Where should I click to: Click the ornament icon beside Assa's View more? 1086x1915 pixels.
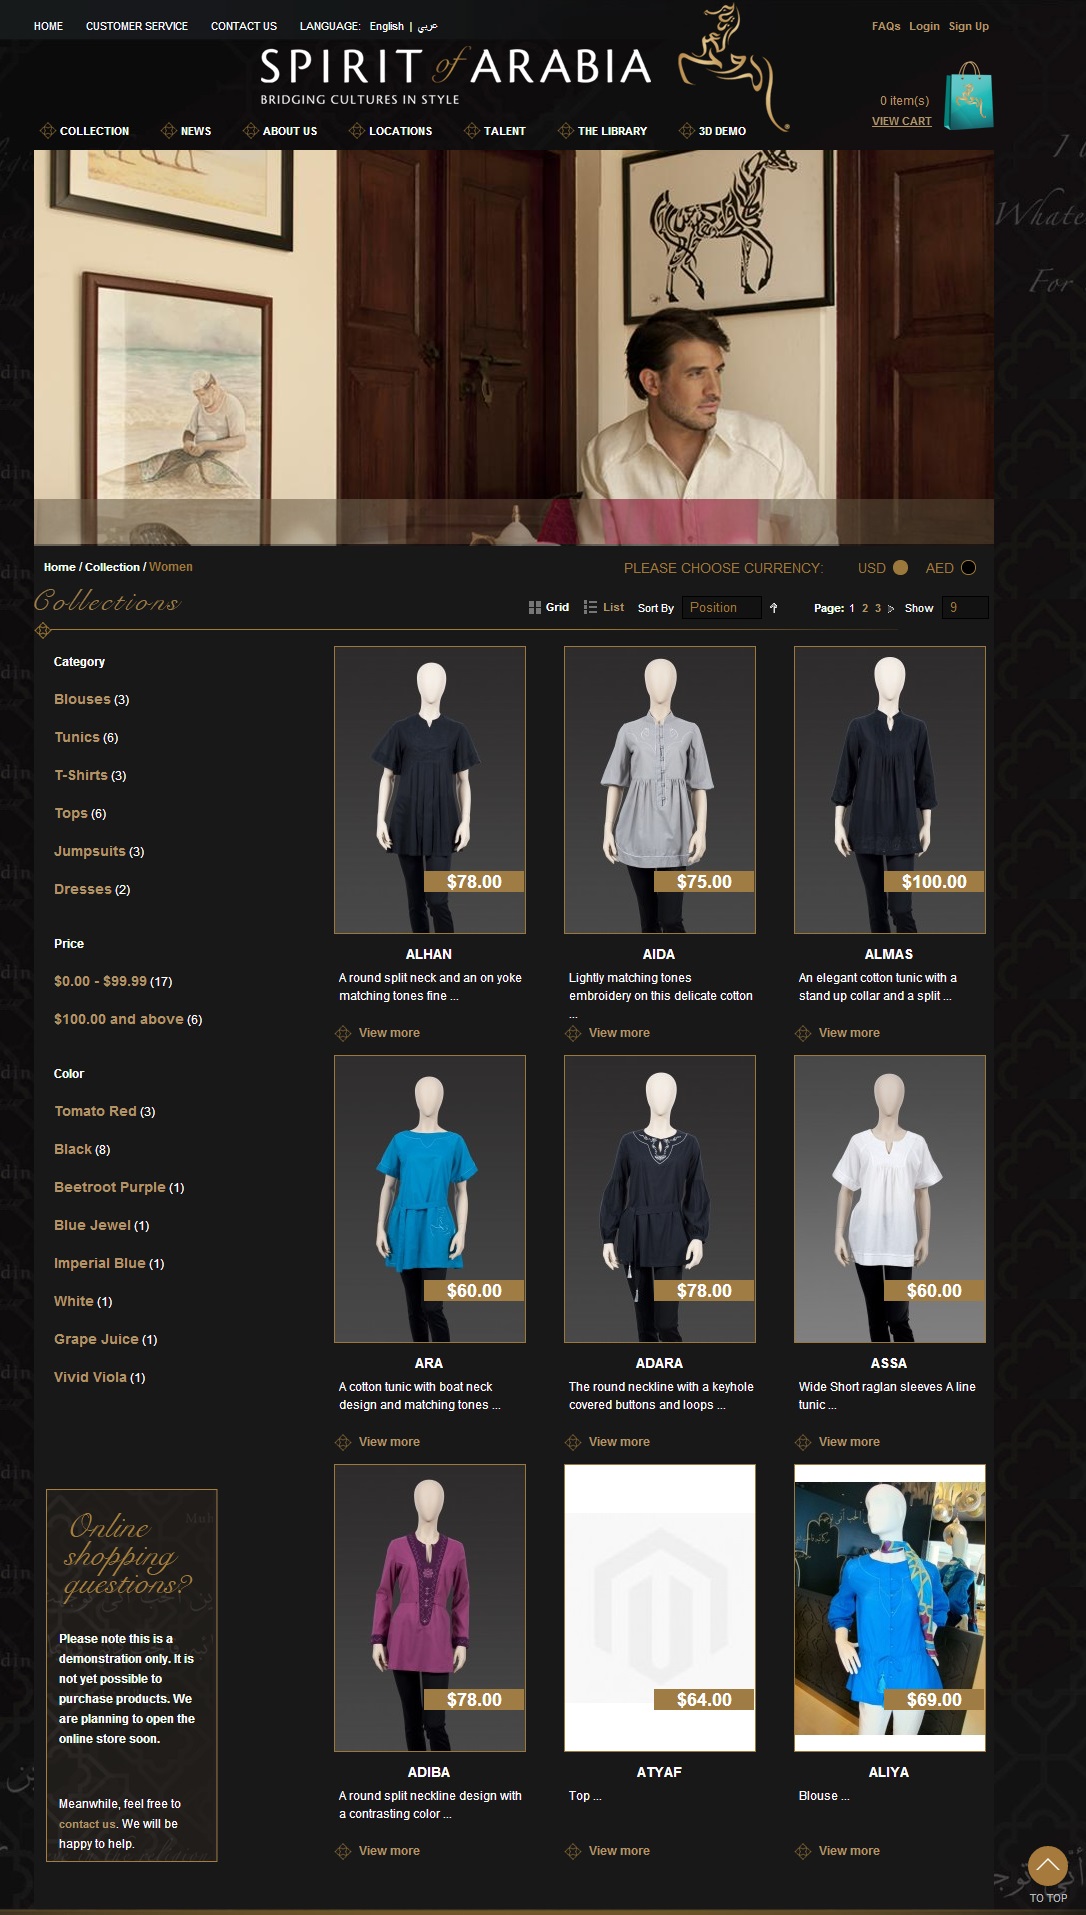[803, 1442]
